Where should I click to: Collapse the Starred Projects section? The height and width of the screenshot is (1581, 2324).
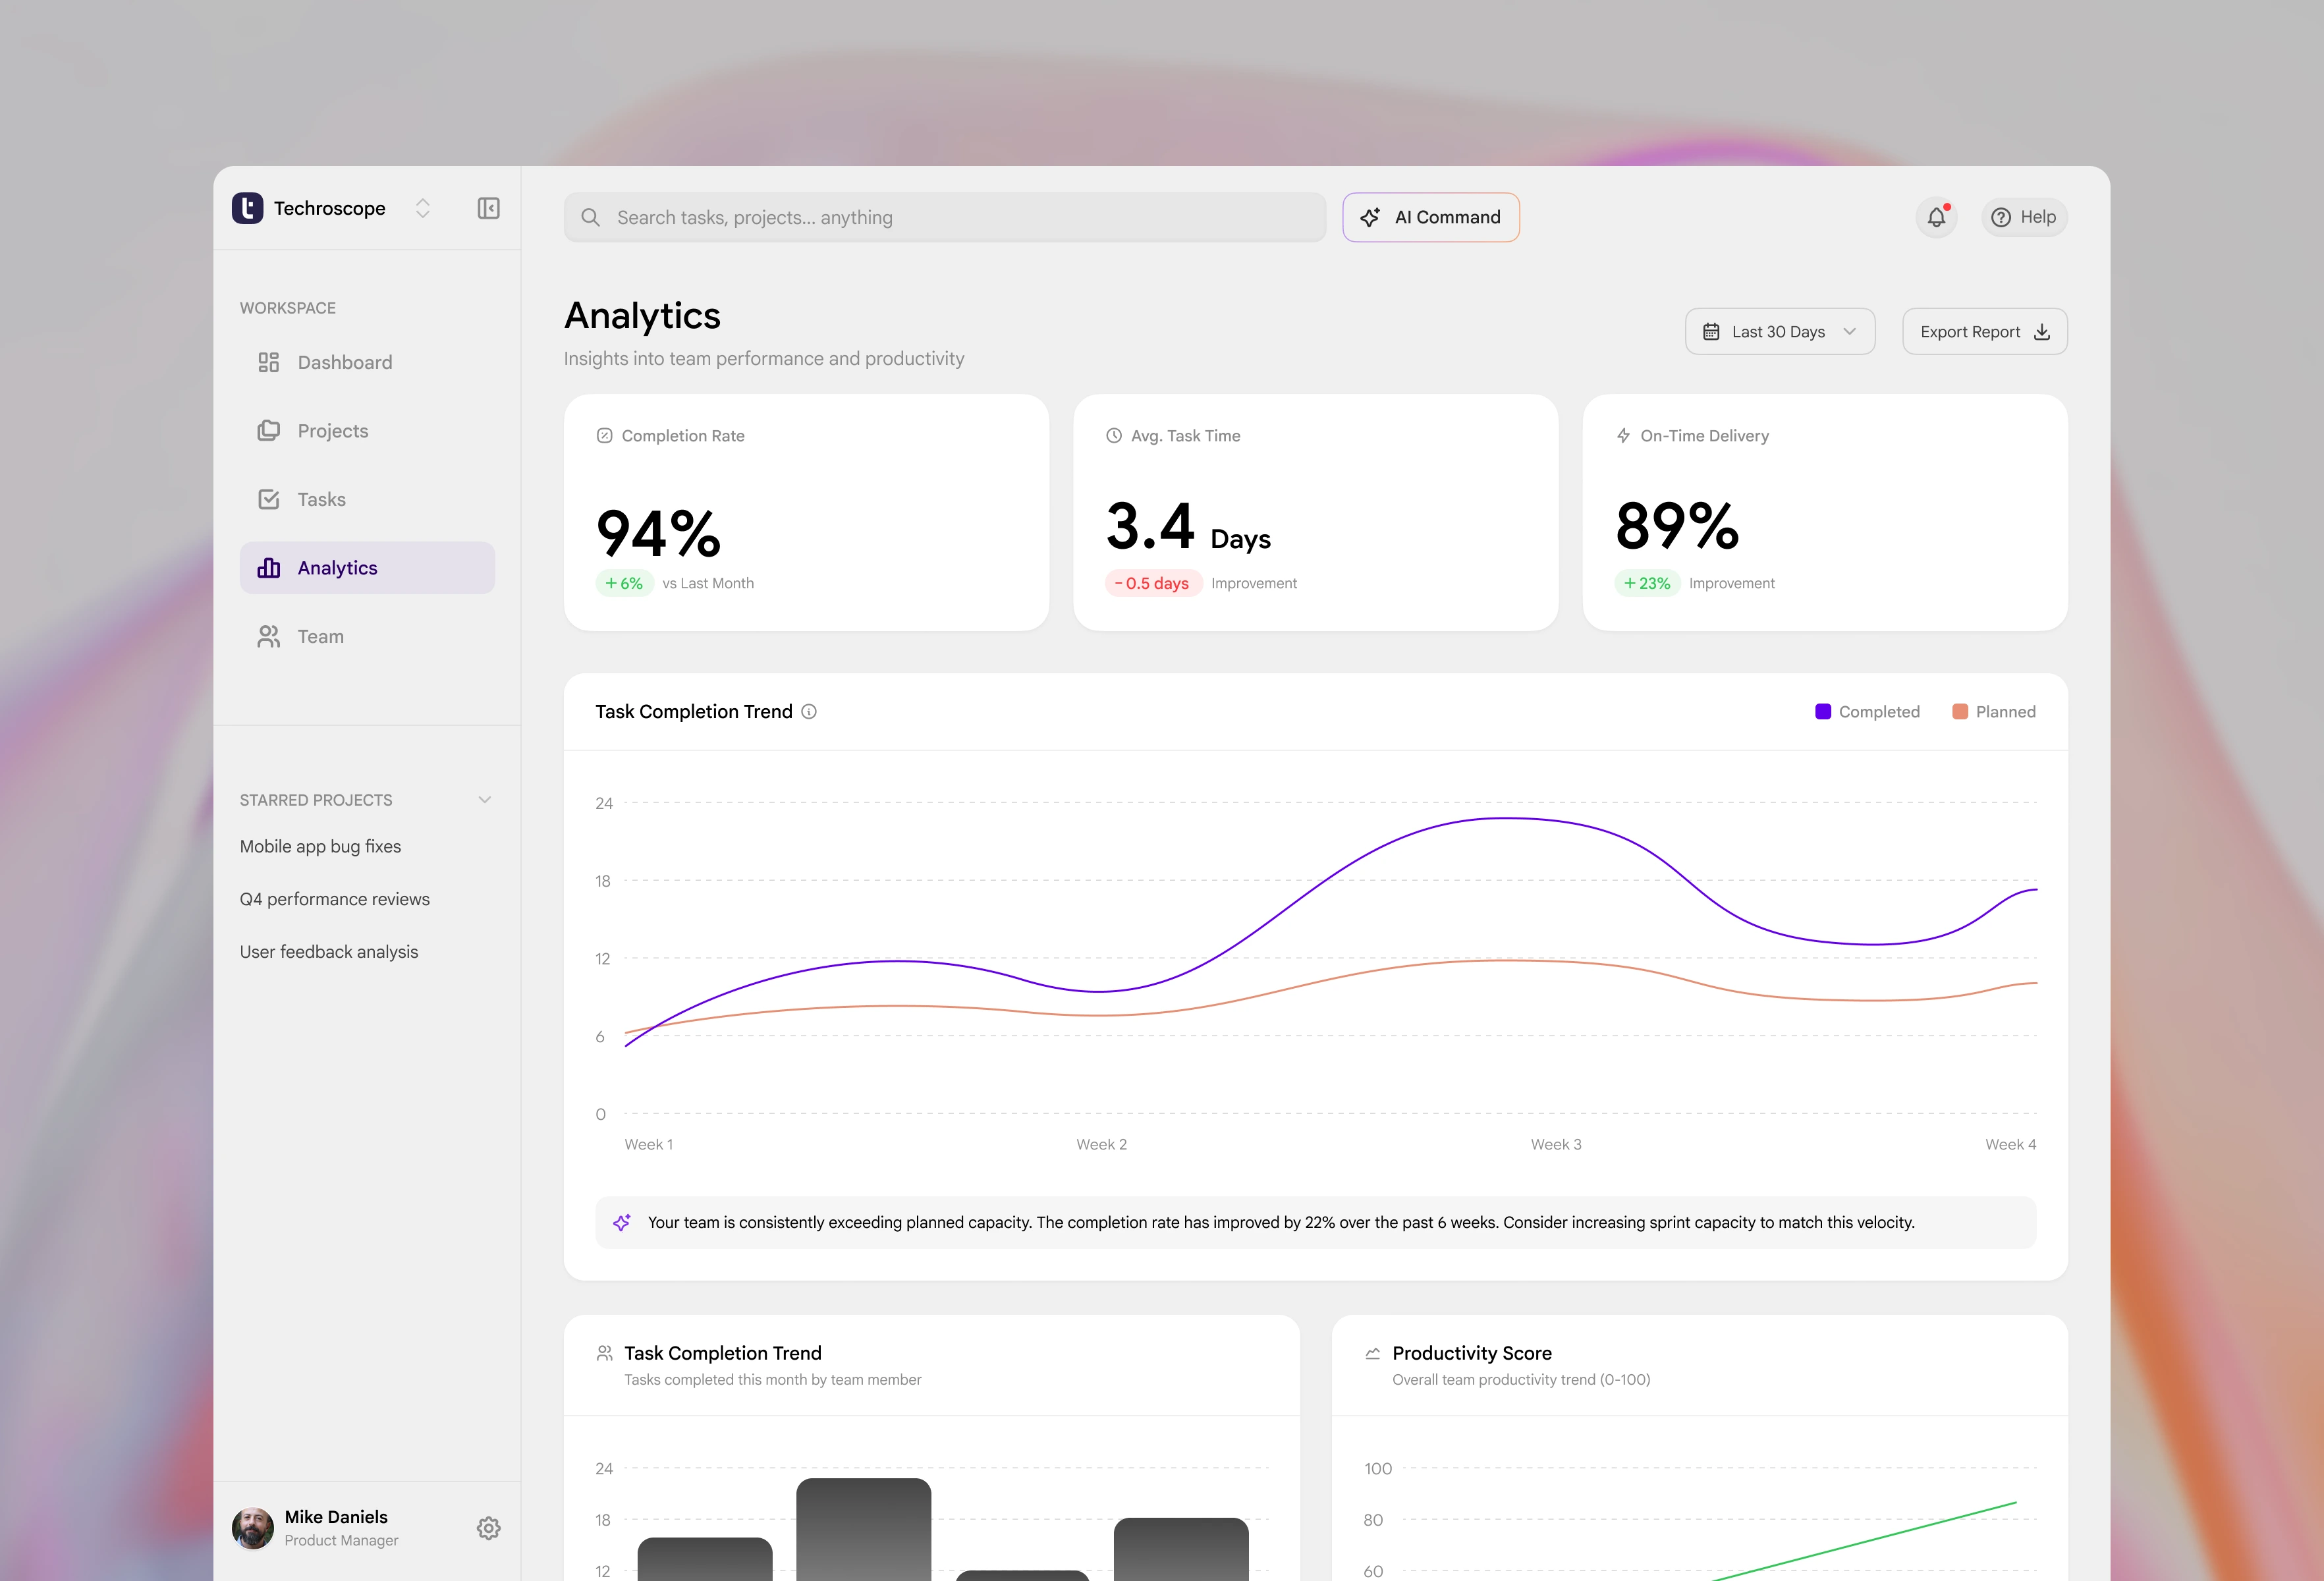click(485, 800)
